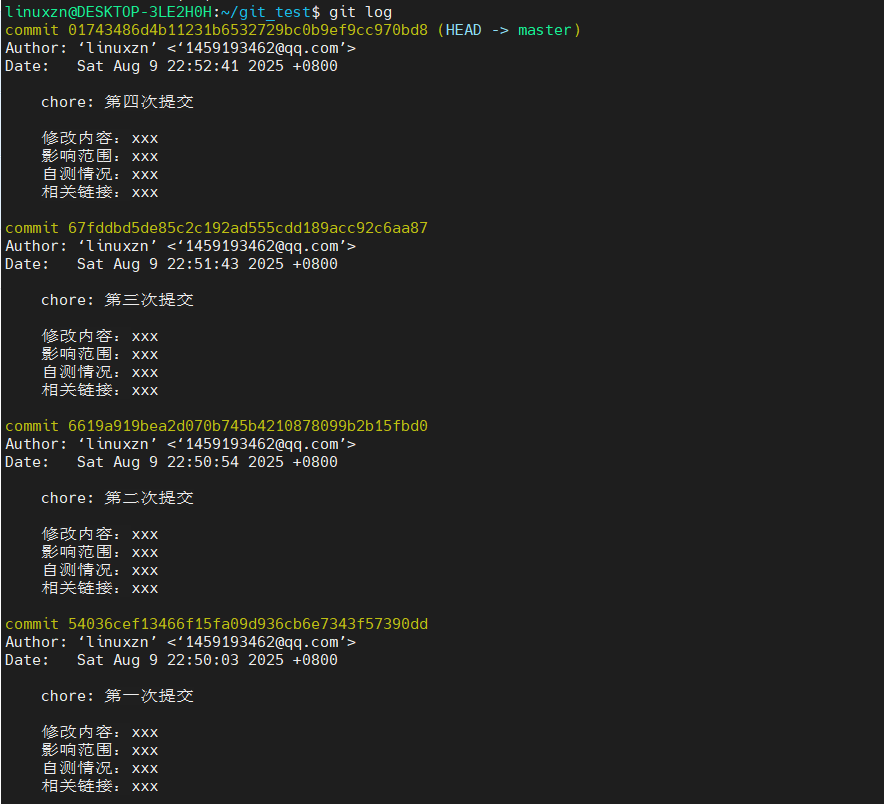884x804 pixels.
Task: Click the 'chore: 第四次提交' commit message
Action: pos(117,102)
